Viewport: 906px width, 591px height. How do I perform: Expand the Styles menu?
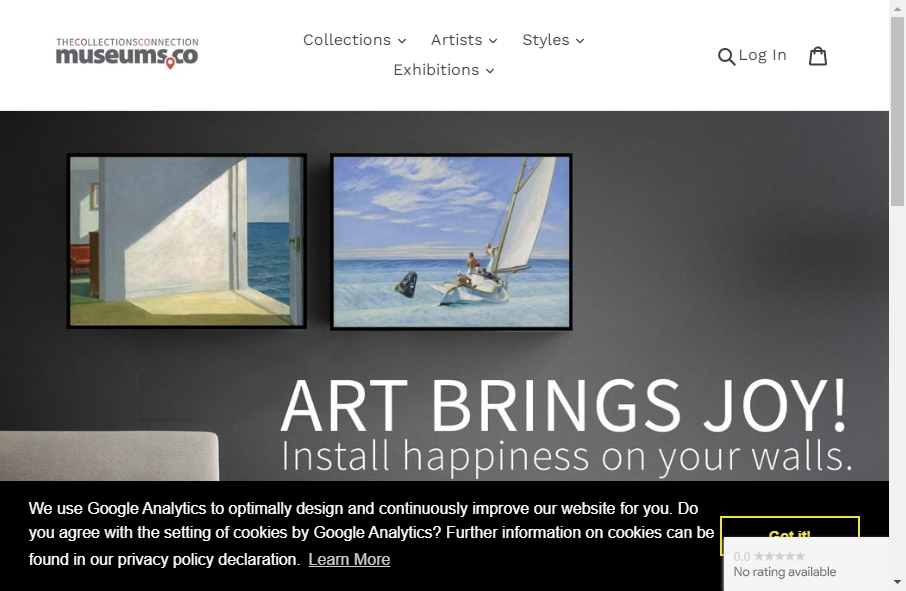[553, 40]
